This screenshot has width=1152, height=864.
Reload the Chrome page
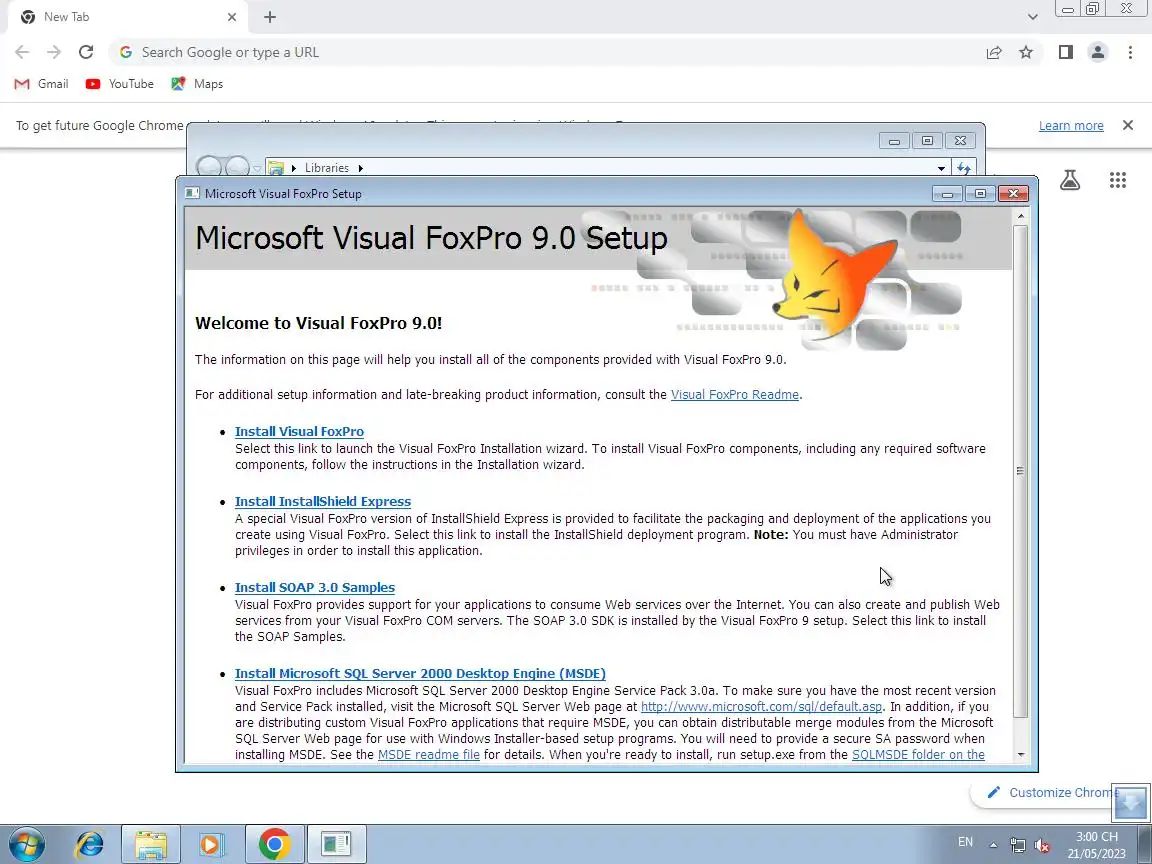point(86,52)
